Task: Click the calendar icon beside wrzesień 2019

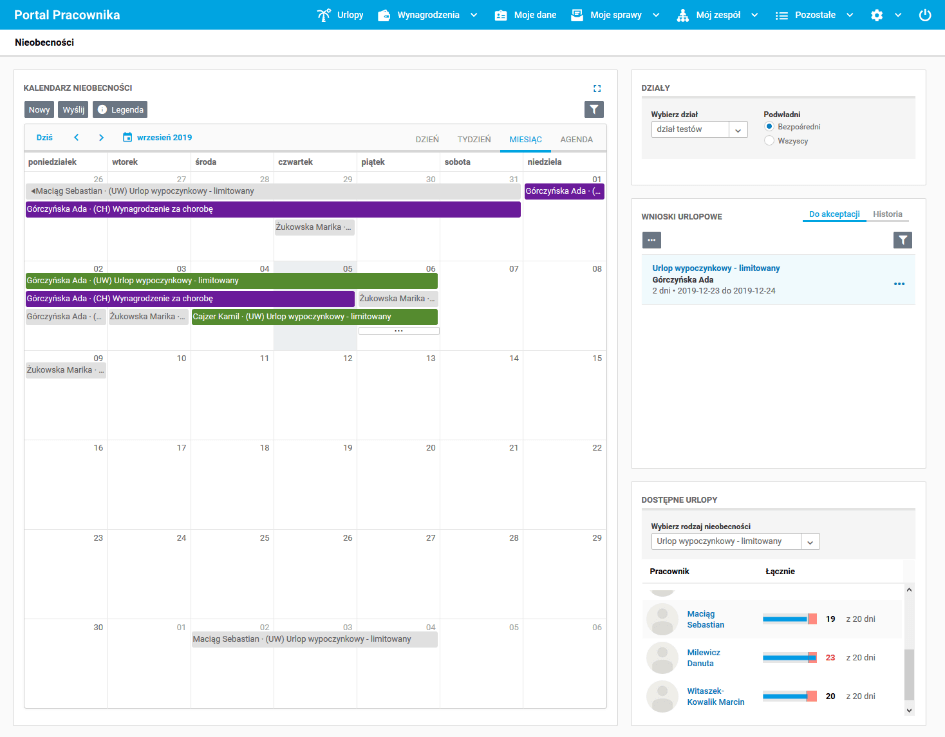Action: coord(127,137)
